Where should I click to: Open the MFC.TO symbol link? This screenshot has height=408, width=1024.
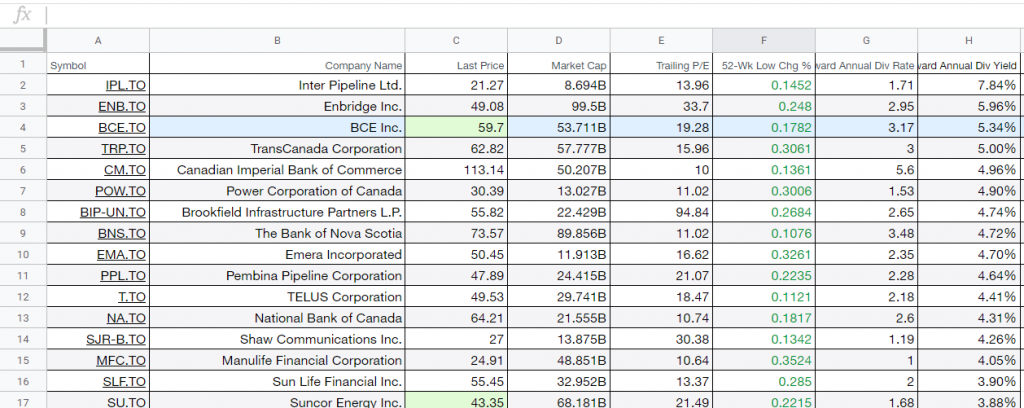coord(121,360)
